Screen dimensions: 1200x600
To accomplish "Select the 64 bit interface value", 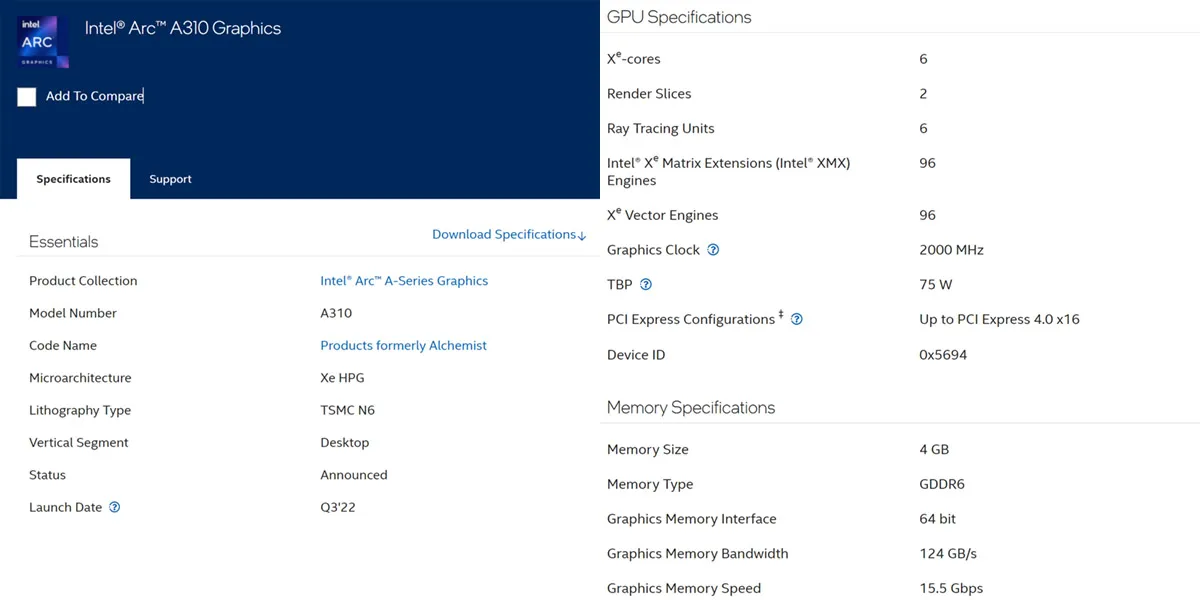I will point(938,519).
